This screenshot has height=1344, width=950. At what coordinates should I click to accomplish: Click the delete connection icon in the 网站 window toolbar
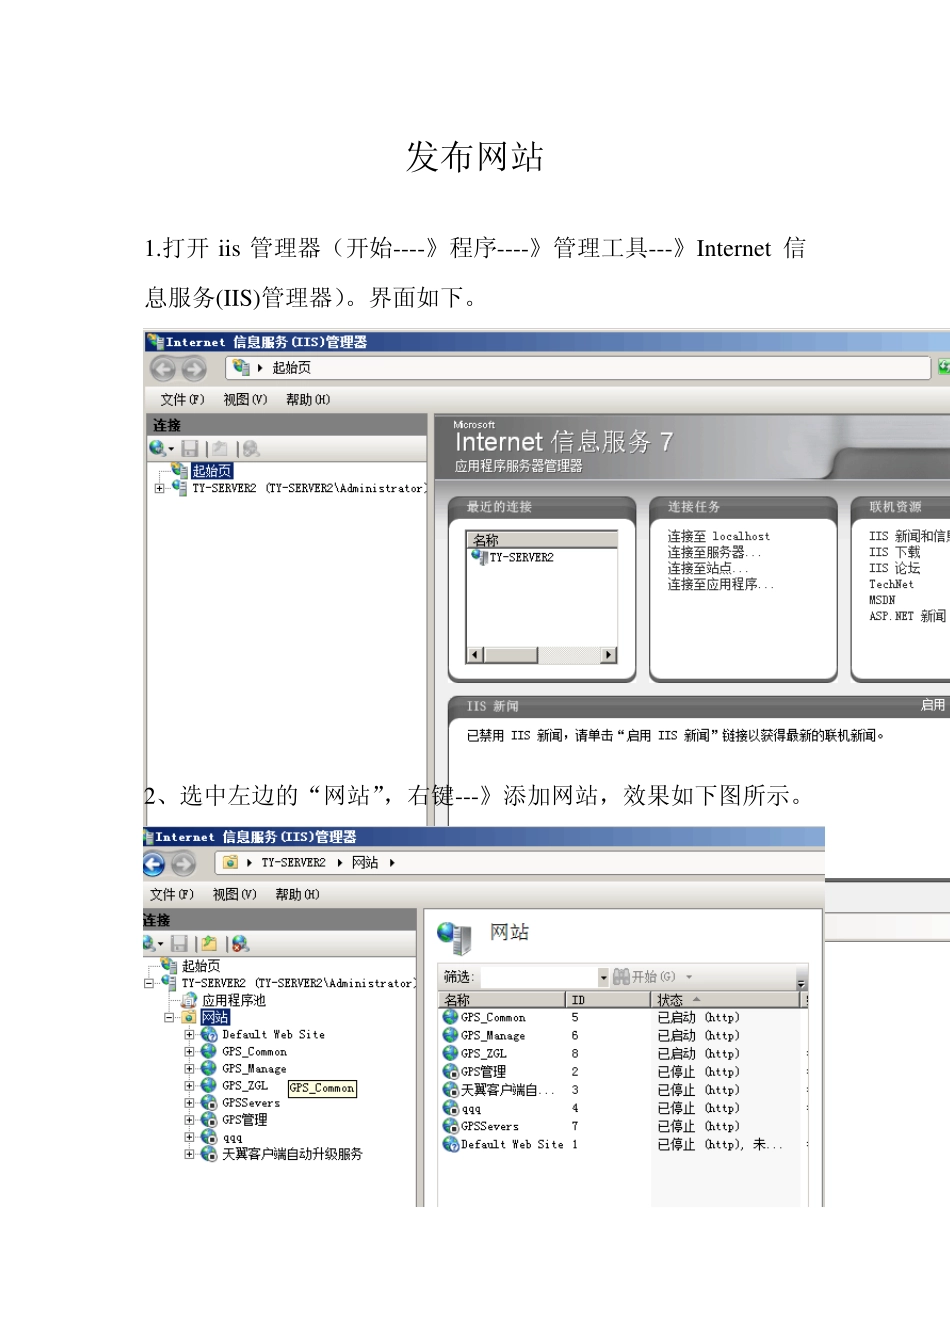coord(240,943)
